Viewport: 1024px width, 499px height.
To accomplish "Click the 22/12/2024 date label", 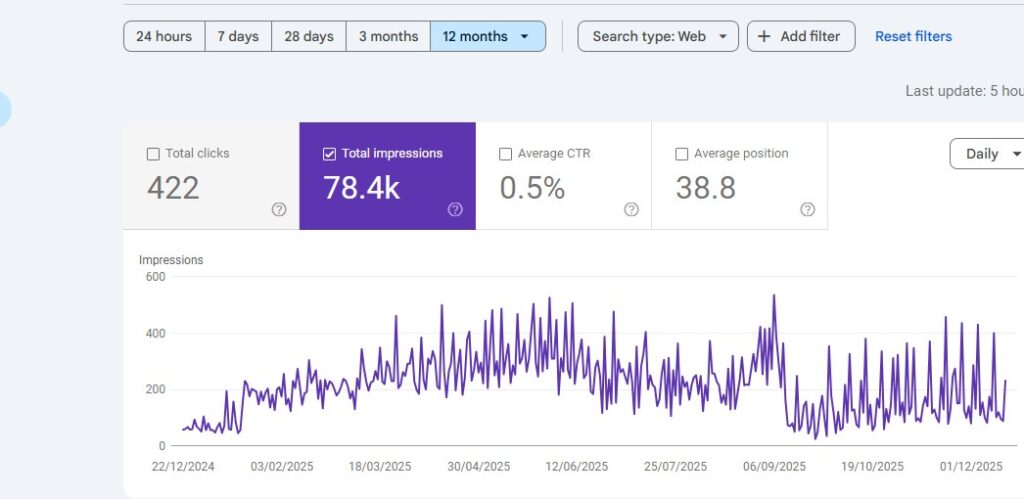I will [183, 467].
